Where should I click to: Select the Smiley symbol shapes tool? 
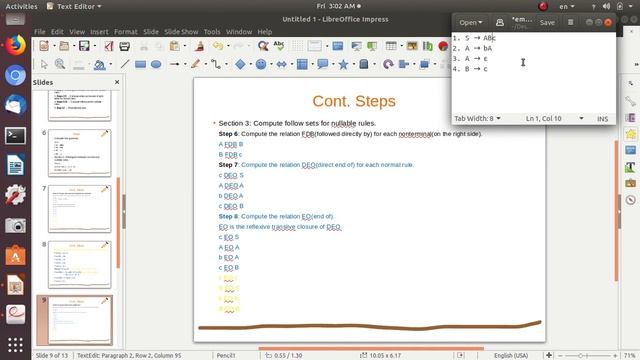tap(261, 64)
